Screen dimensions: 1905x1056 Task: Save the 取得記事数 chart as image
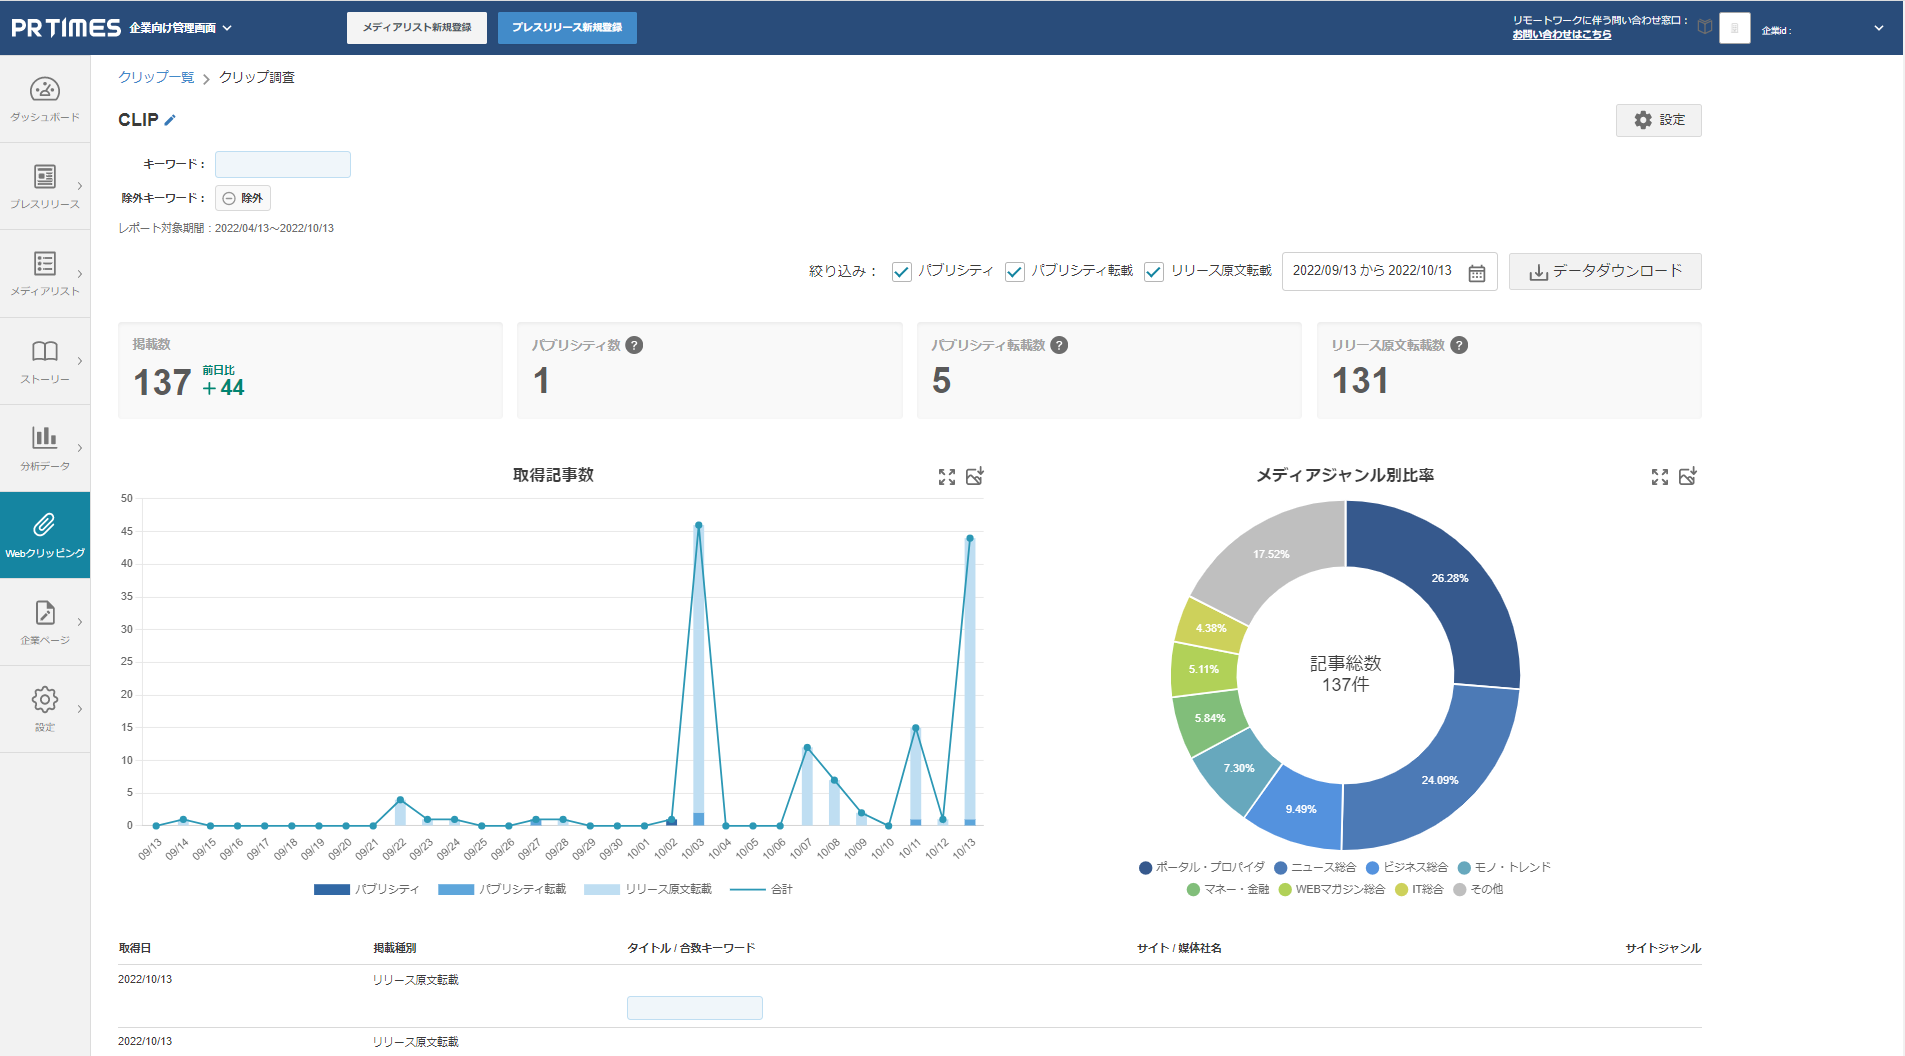[x=975, y=476]
